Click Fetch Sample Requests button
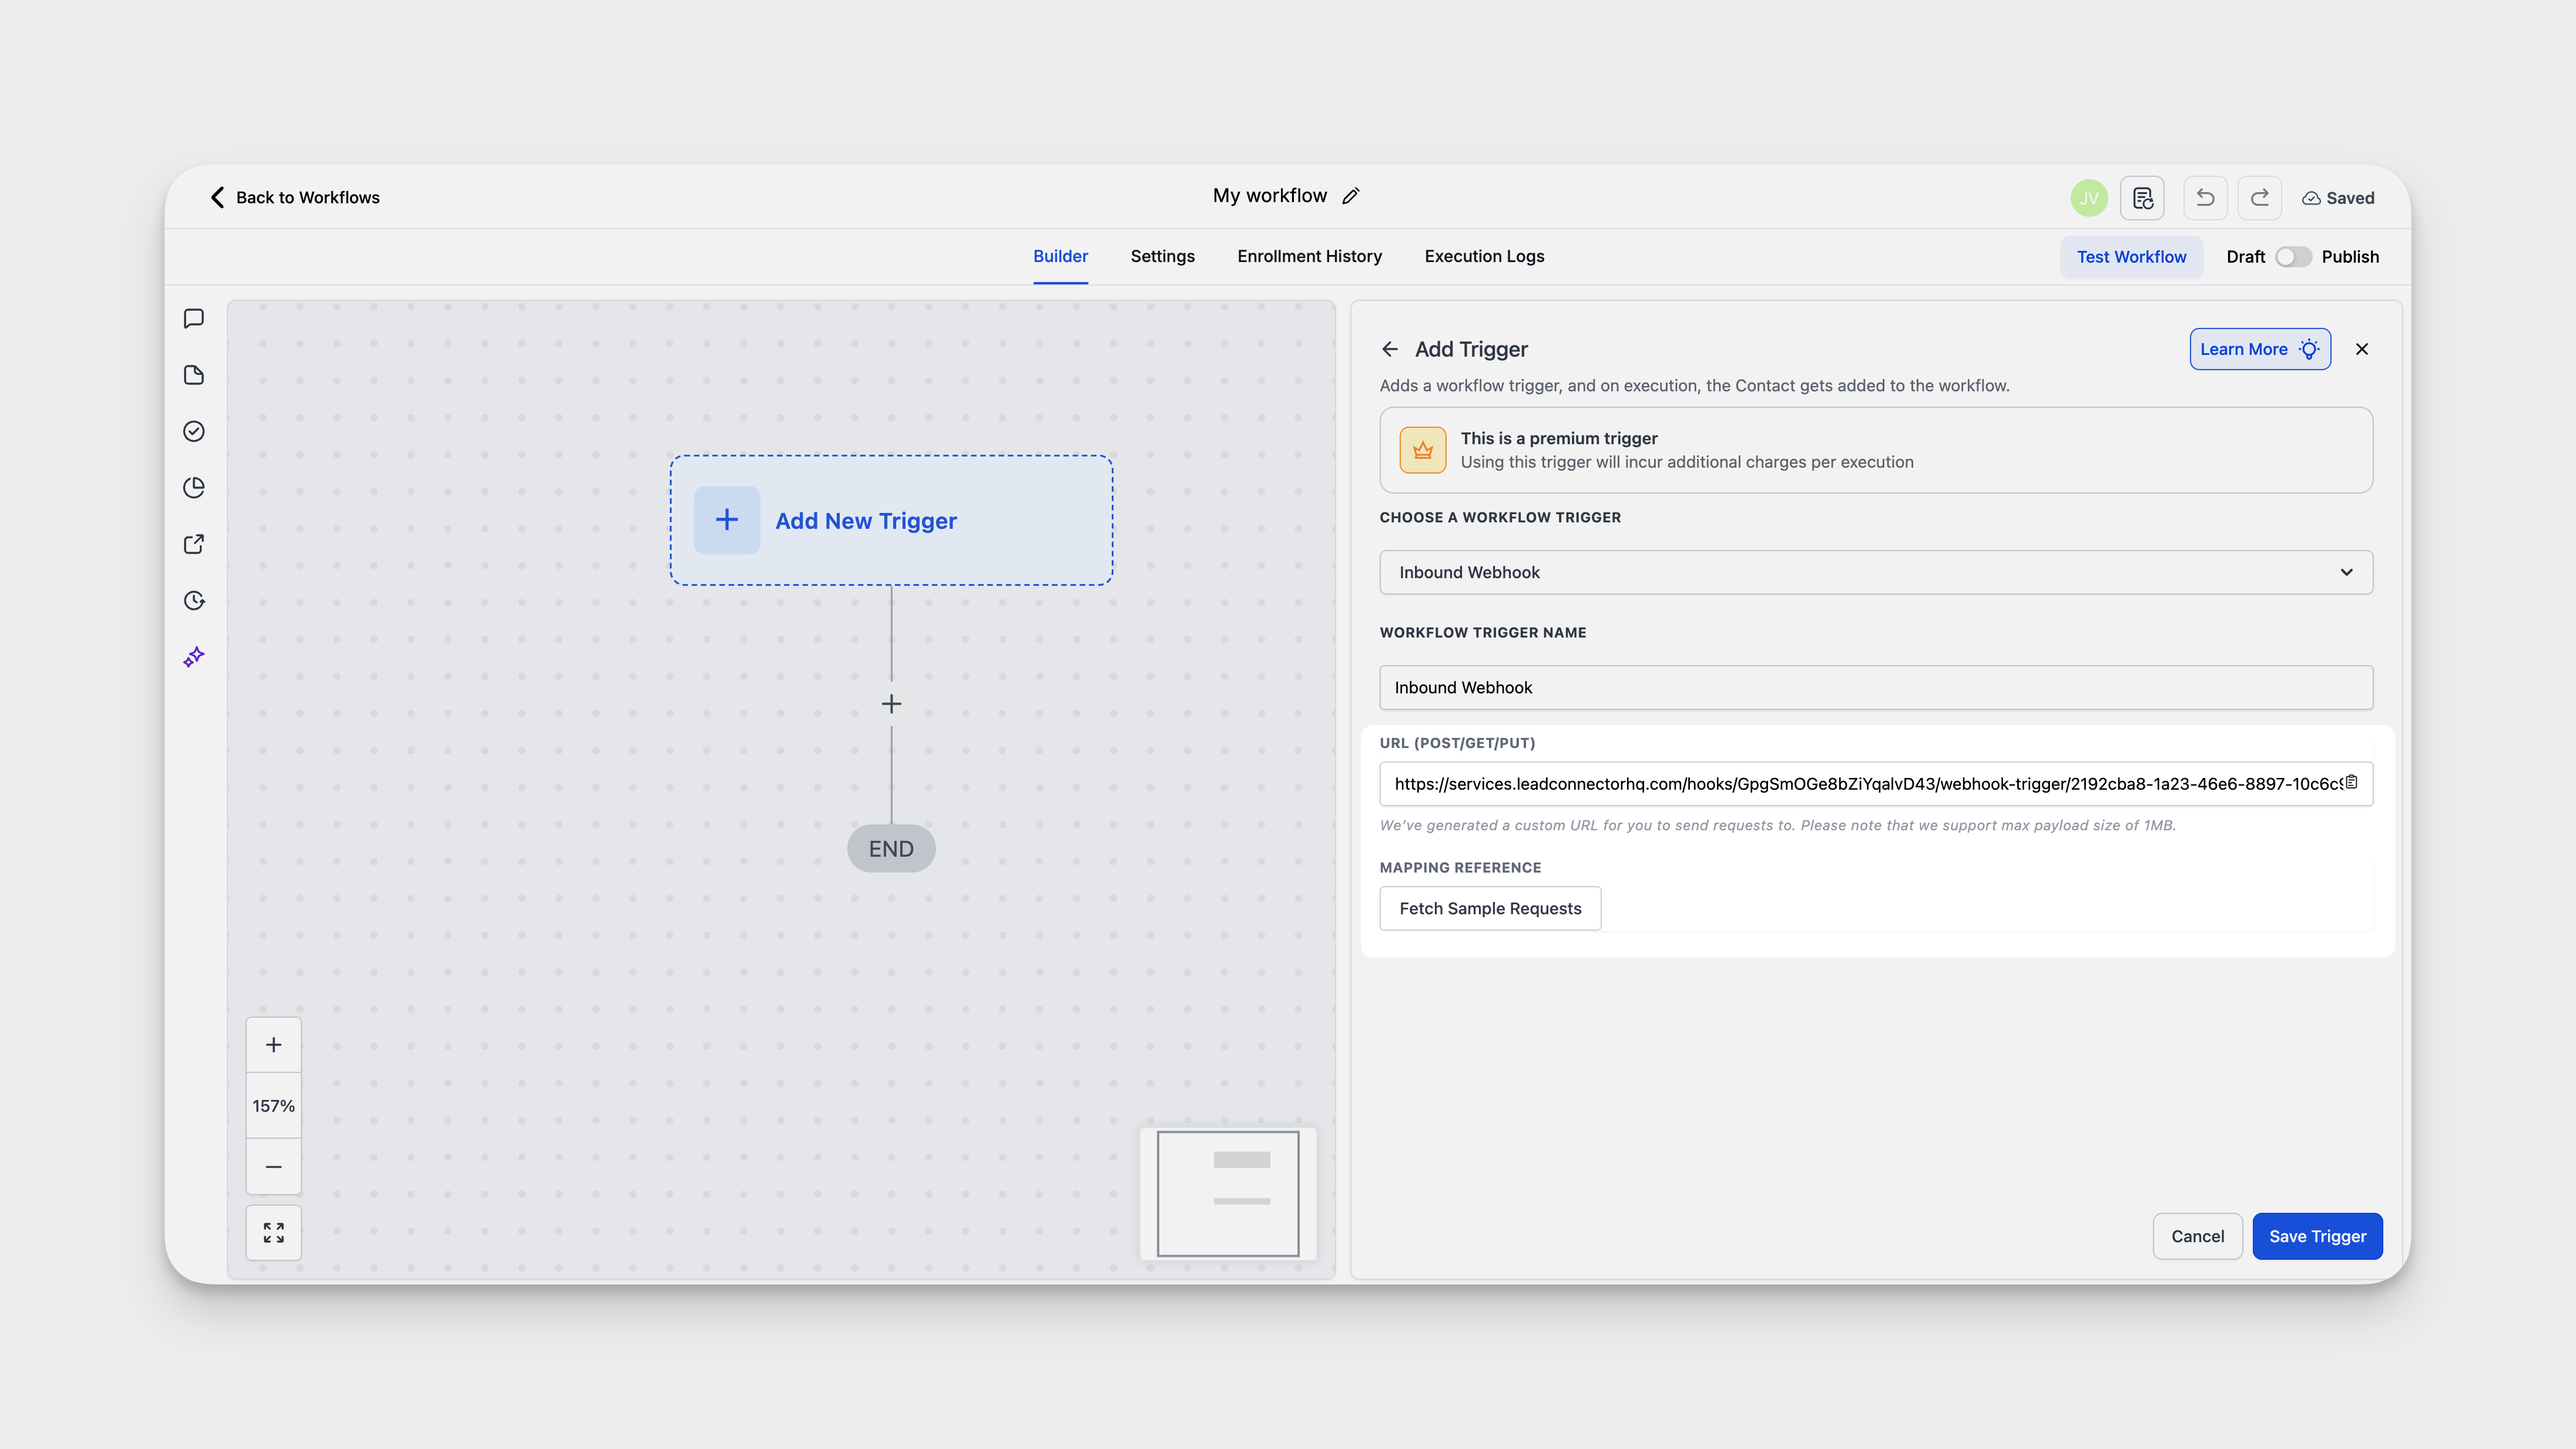 pyautogui.click(x=1490, y=908)
